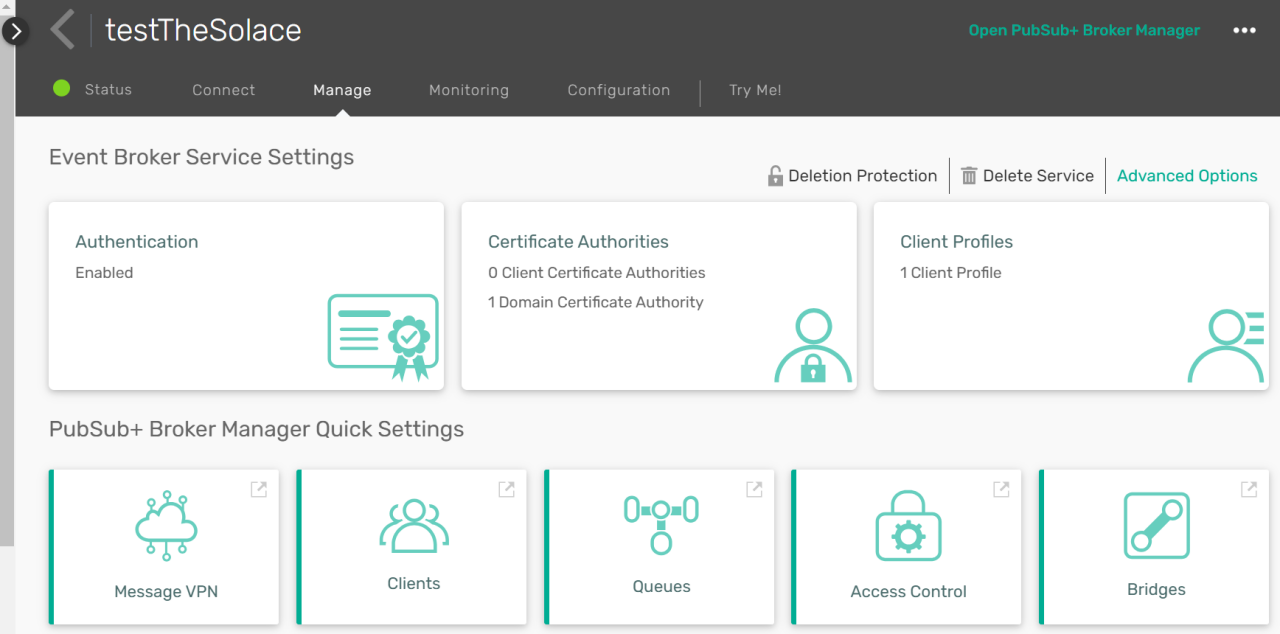This screenshot has height=634, width=1280.
Task: Open Message VPN in external window icon
Action: tap(258, 489)
